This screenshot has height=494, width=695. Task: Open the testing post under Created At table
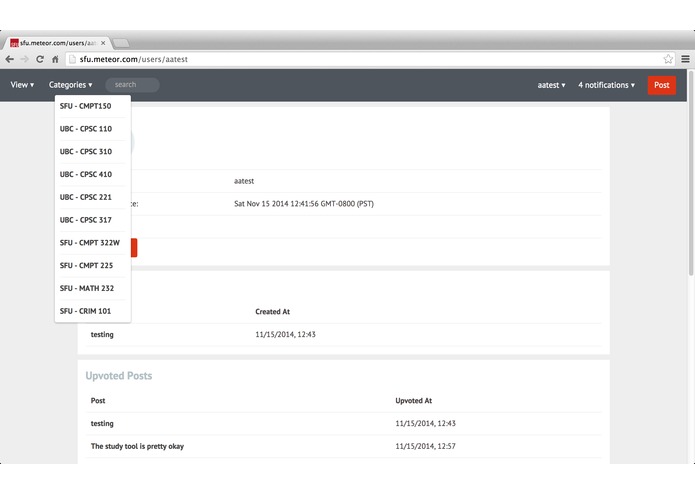102,335
